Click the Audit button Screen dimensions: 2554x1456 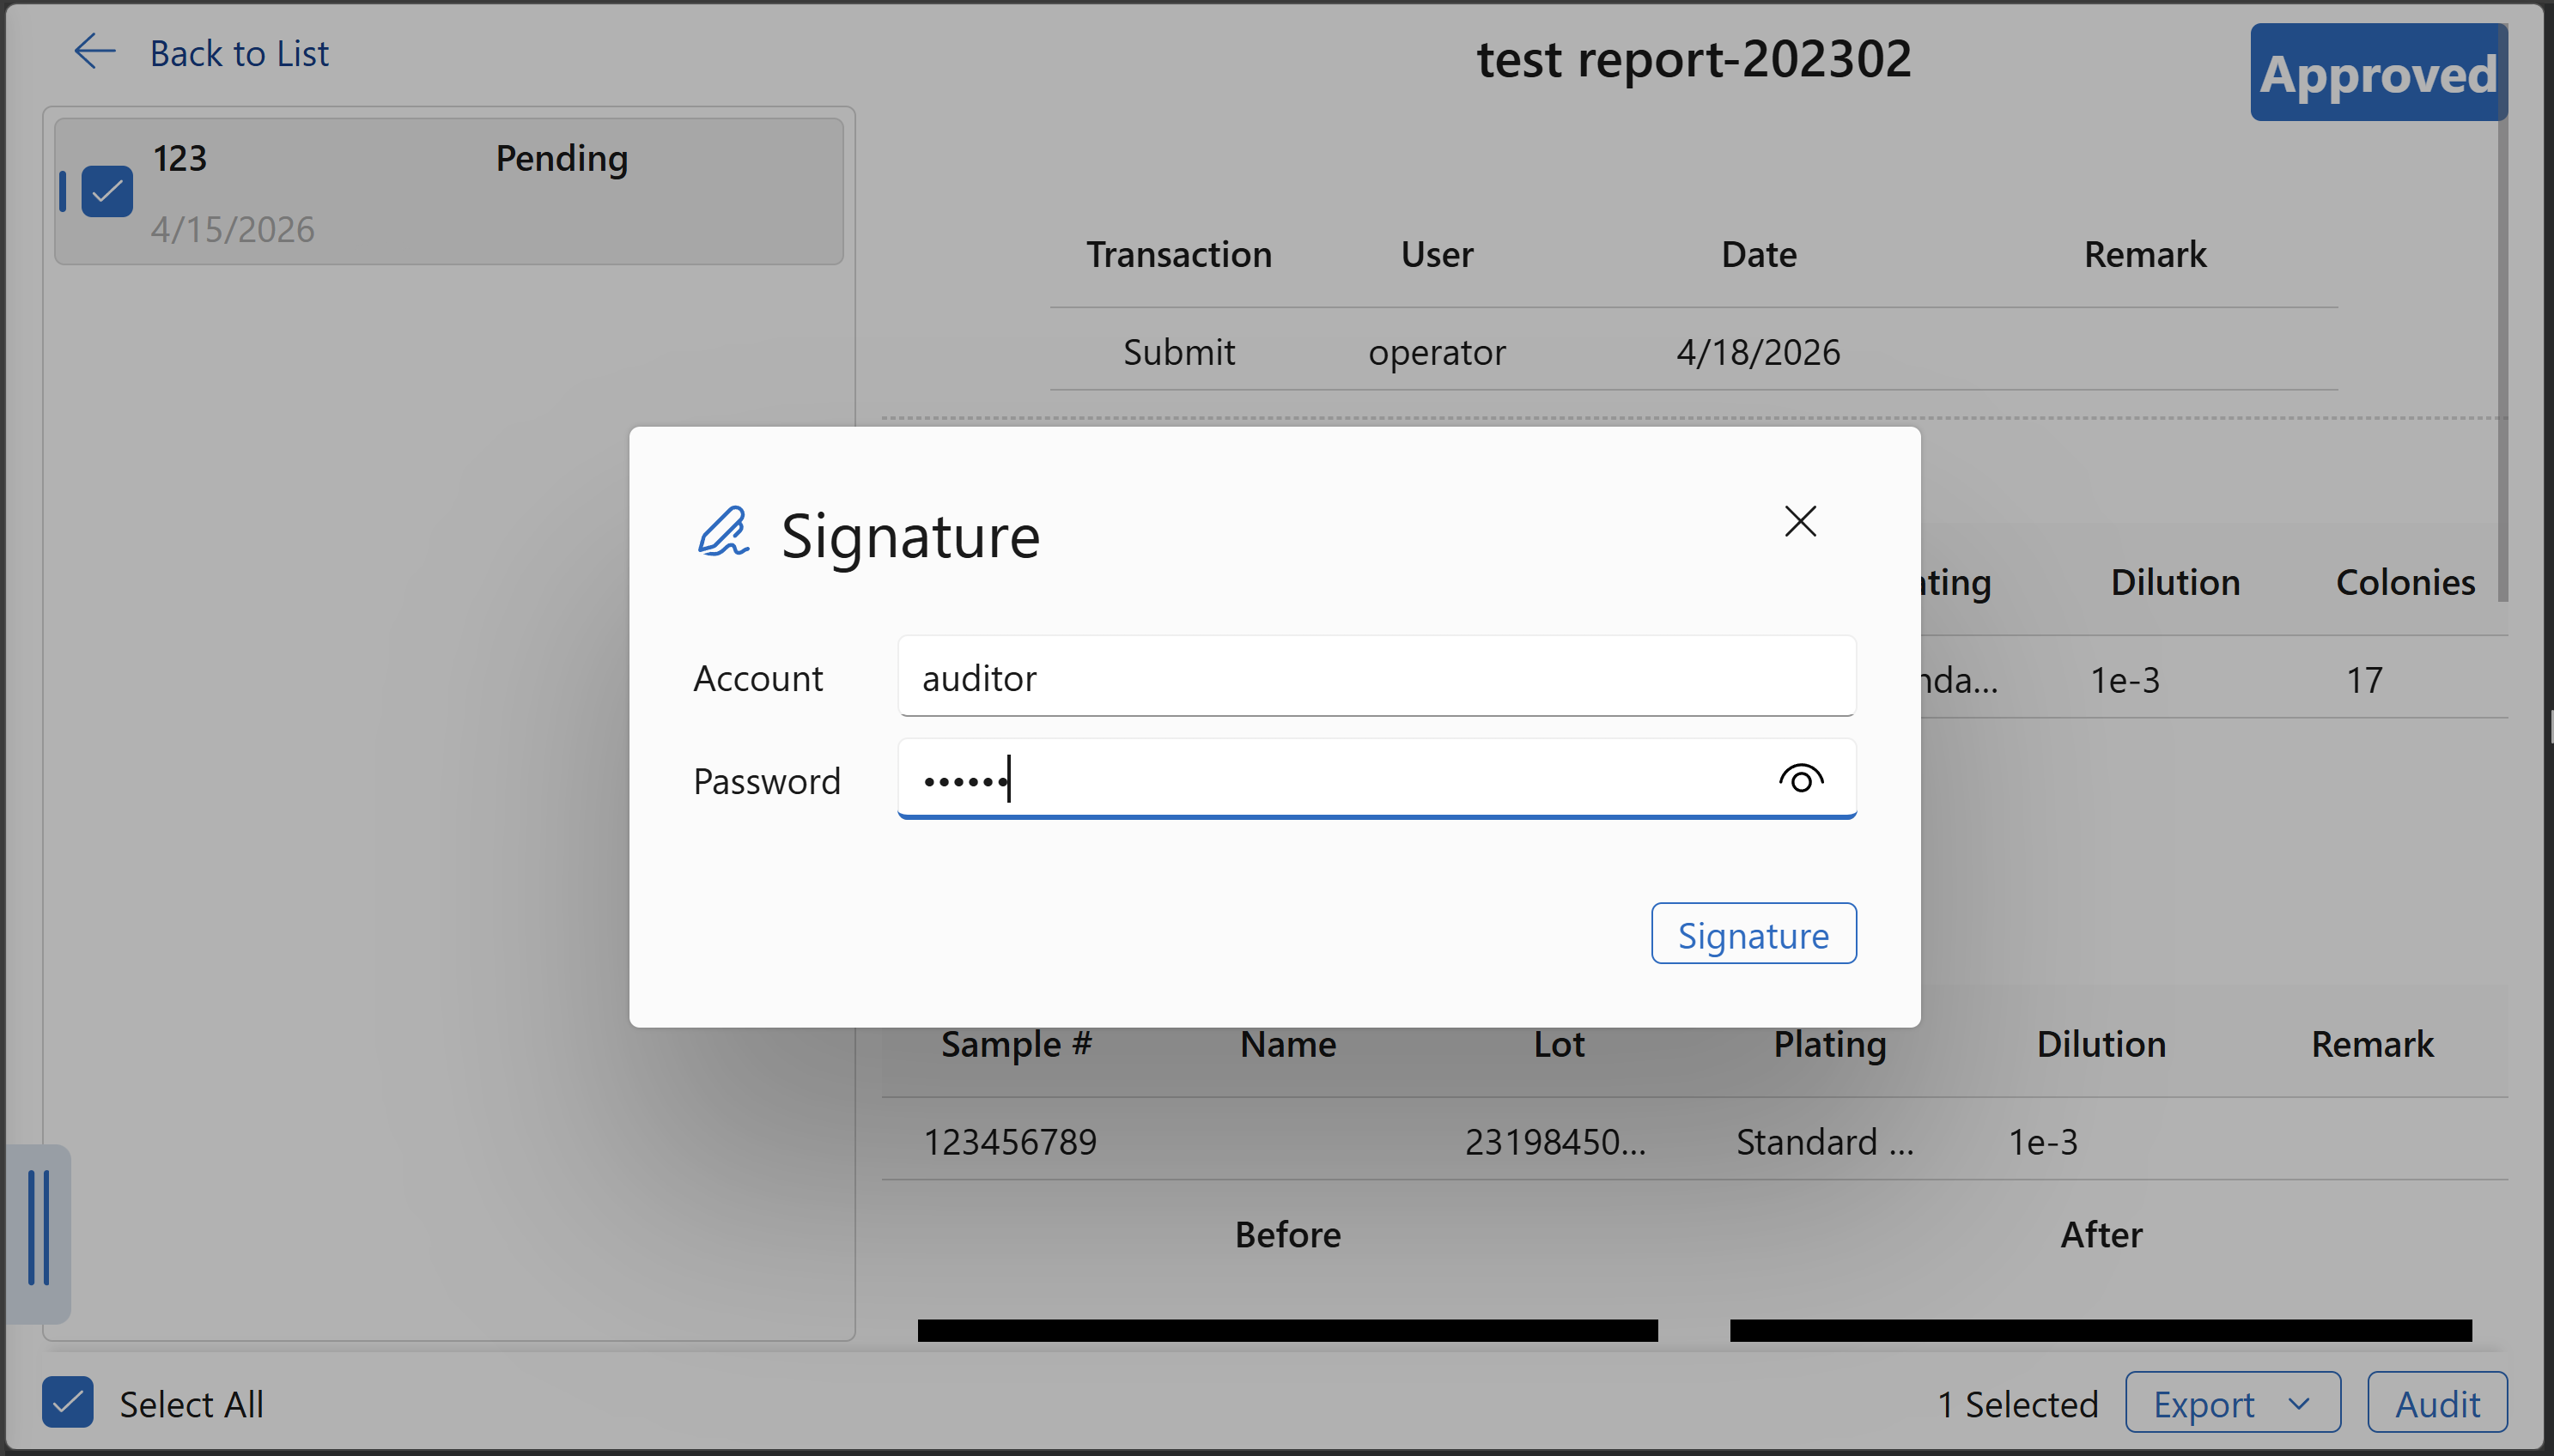[2437, 1404]
